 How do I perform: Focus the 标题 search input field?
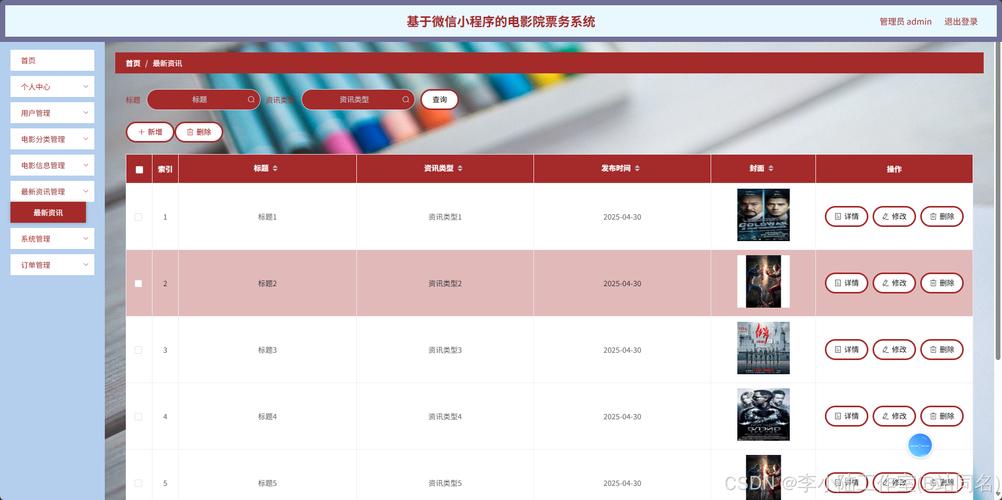[204, 100]
